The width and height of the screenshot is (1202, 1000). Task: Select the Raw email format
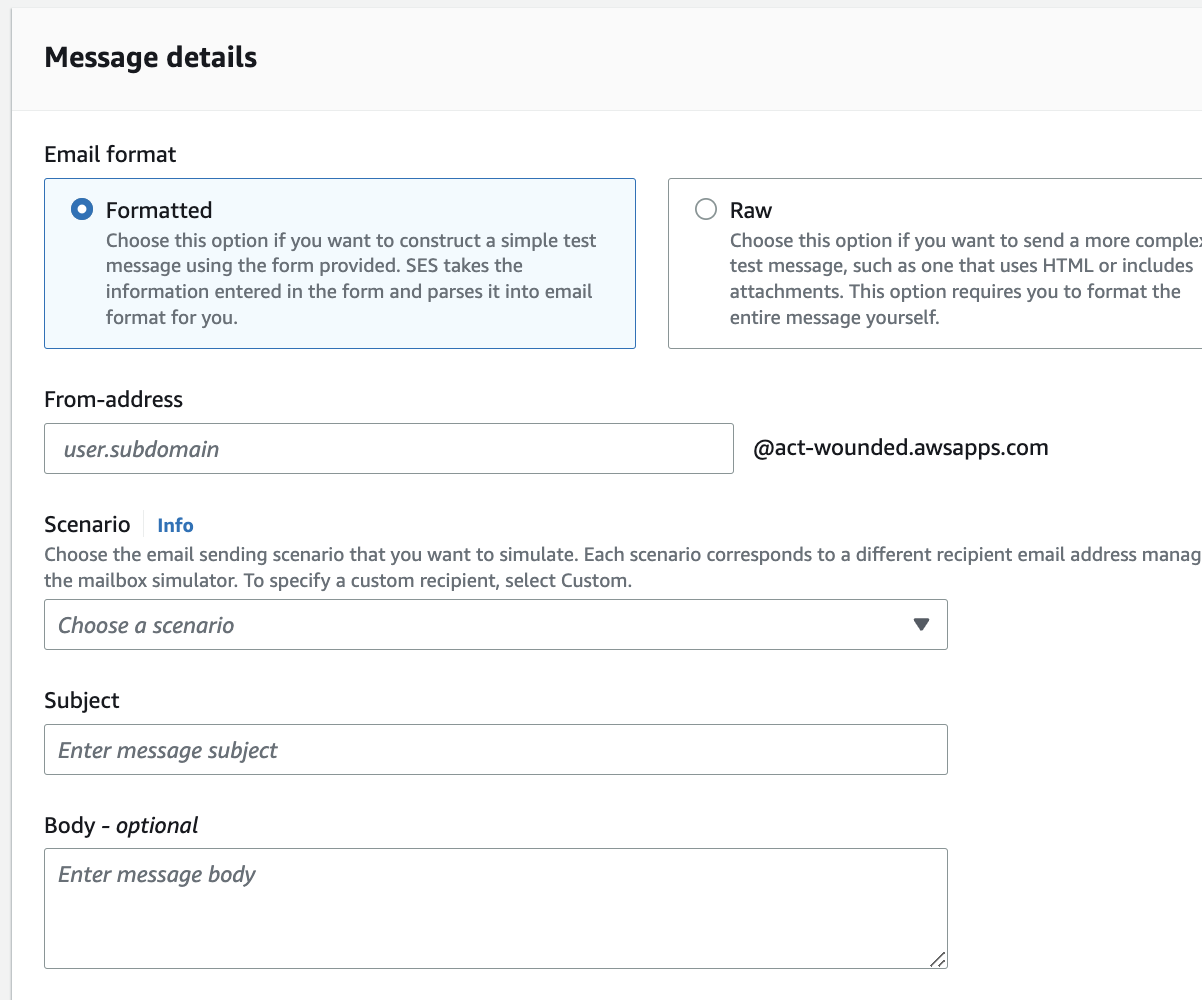tap(706, 209)
